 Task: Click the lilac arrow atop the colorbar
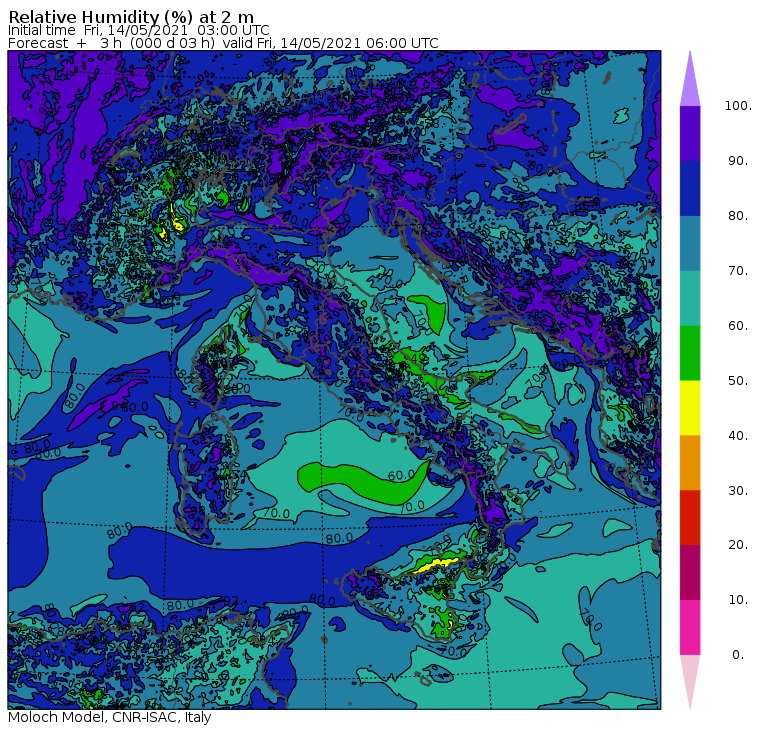point(690,80)
